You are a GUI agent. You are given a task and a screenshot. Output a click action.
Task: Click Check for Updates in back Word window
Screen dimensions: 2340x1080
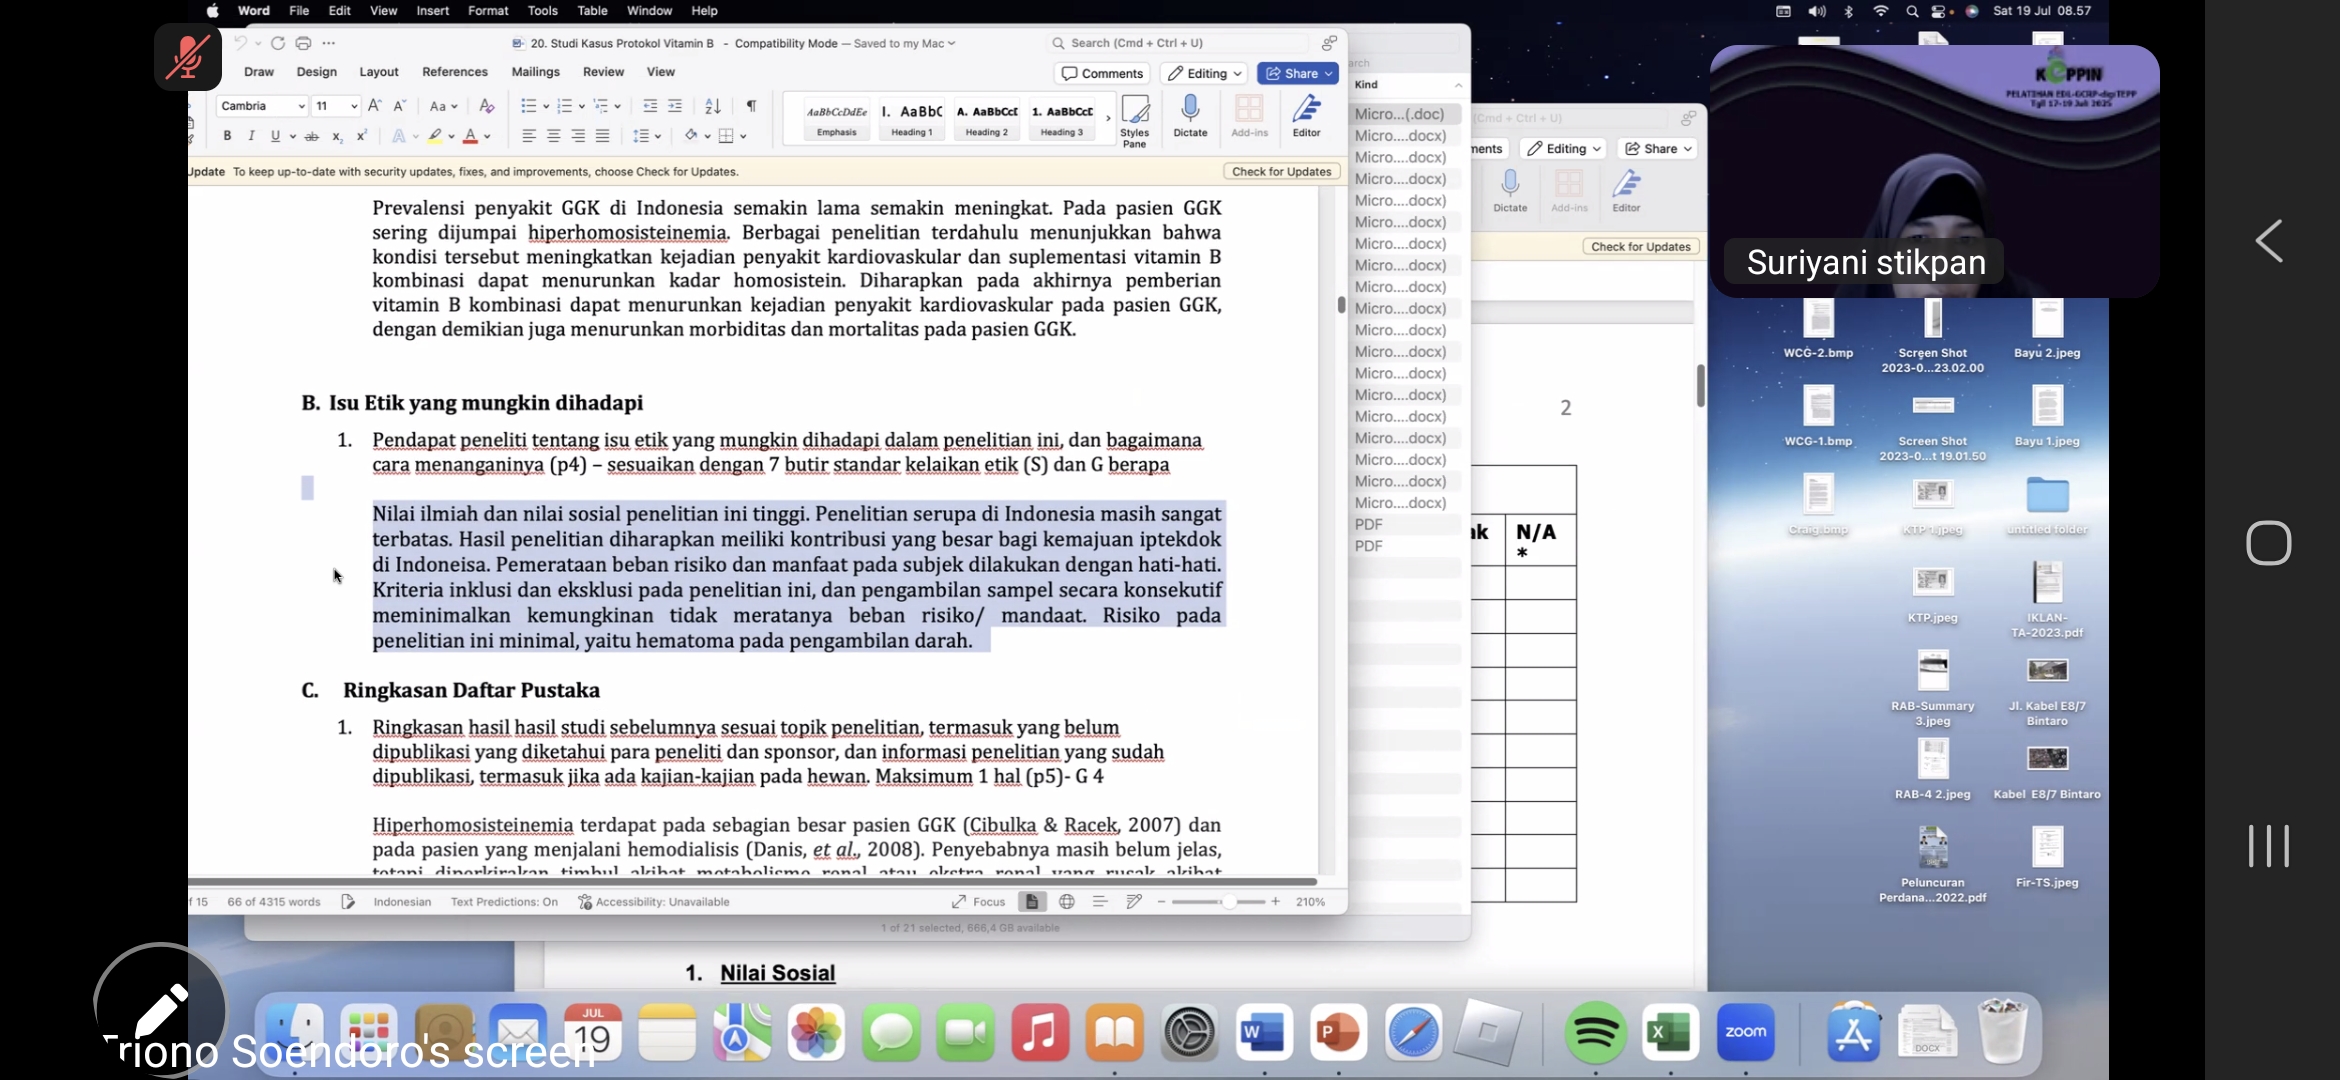point(1640,247)
